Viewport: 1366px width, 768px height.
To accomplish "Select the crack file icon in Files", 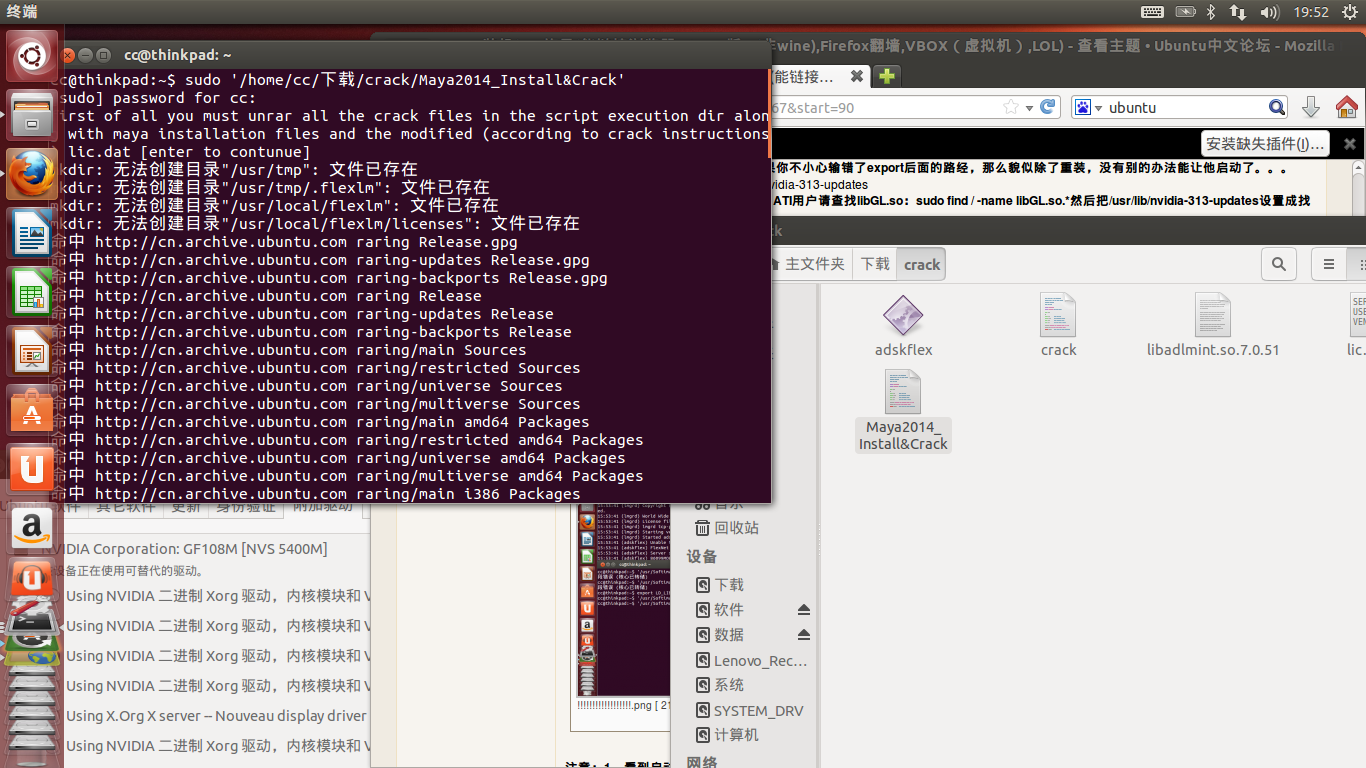I will point(1058,327).
